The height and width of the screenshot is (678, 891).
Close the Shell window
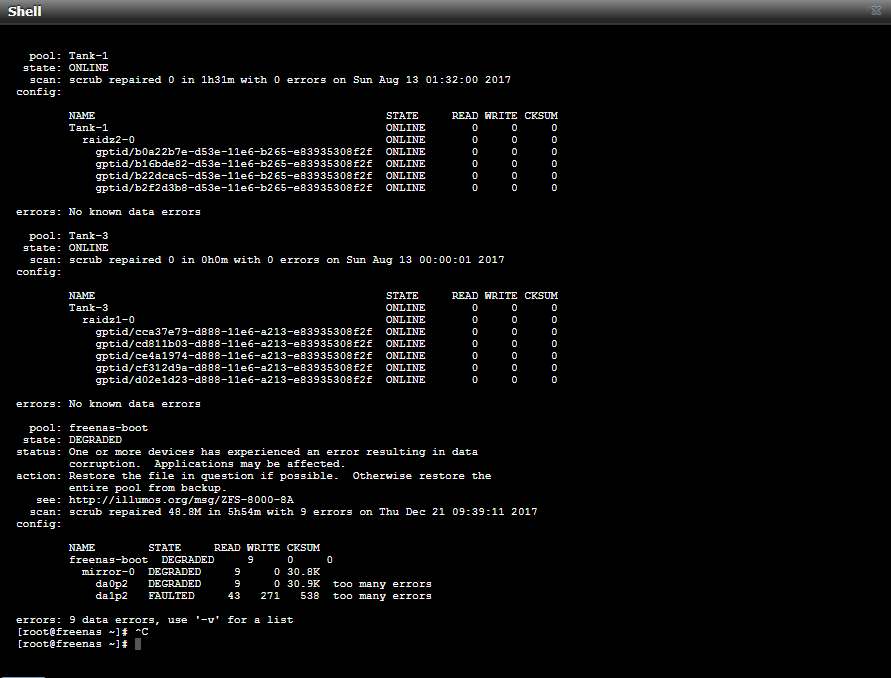point(876,11)
